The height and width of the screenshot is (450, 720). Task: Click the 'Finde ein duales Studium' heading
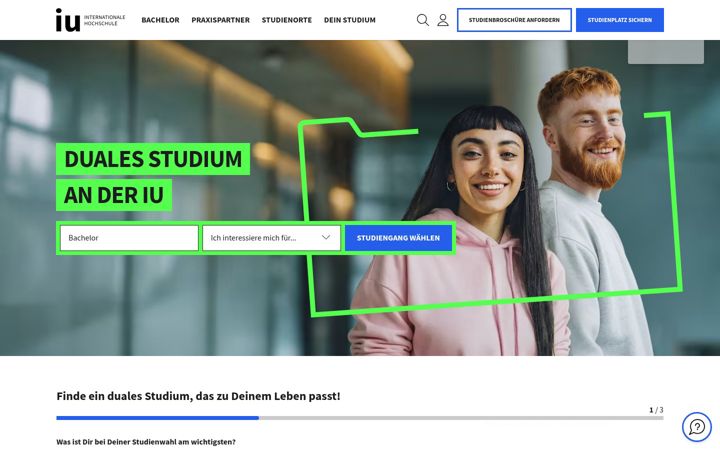(198, 396)
